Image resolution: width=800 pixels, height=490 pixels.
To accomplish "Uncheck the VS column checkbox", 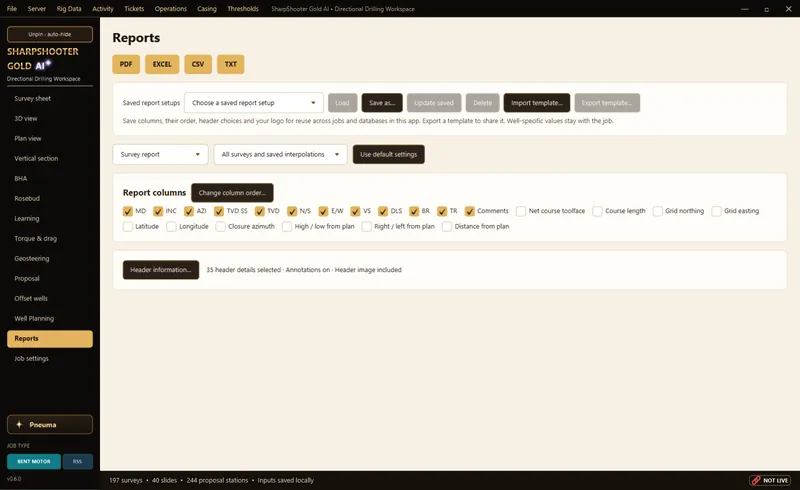I will pyautogui.click(x=355, y=211).
